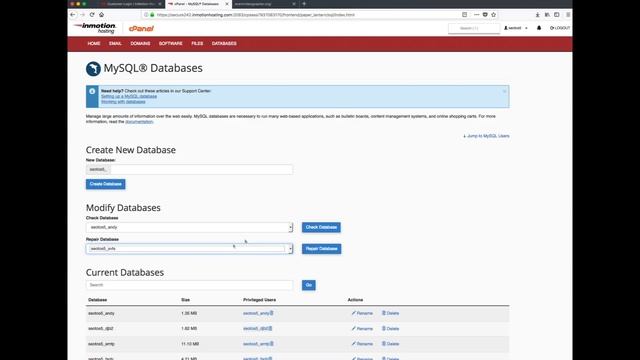Click the Check Database button
This screenshot has height=360, width=640.
pyautogui.click(x=321, y=227)
